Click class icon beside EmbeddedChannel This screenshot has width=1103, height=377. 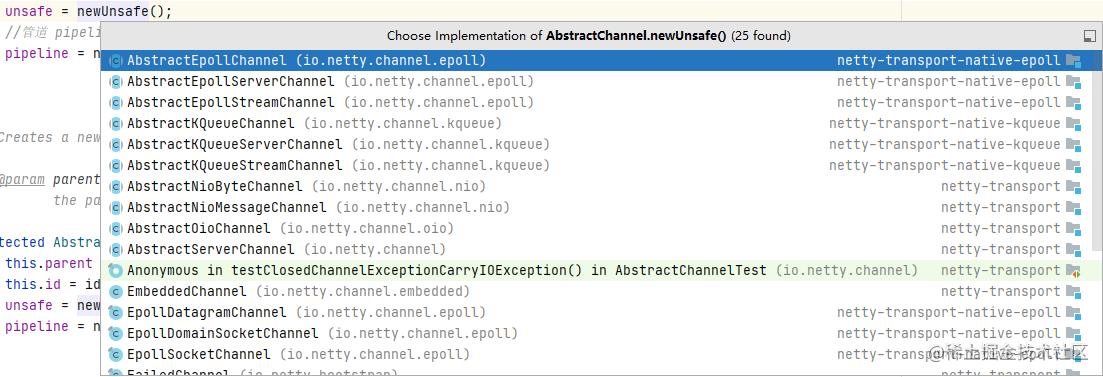115,292
